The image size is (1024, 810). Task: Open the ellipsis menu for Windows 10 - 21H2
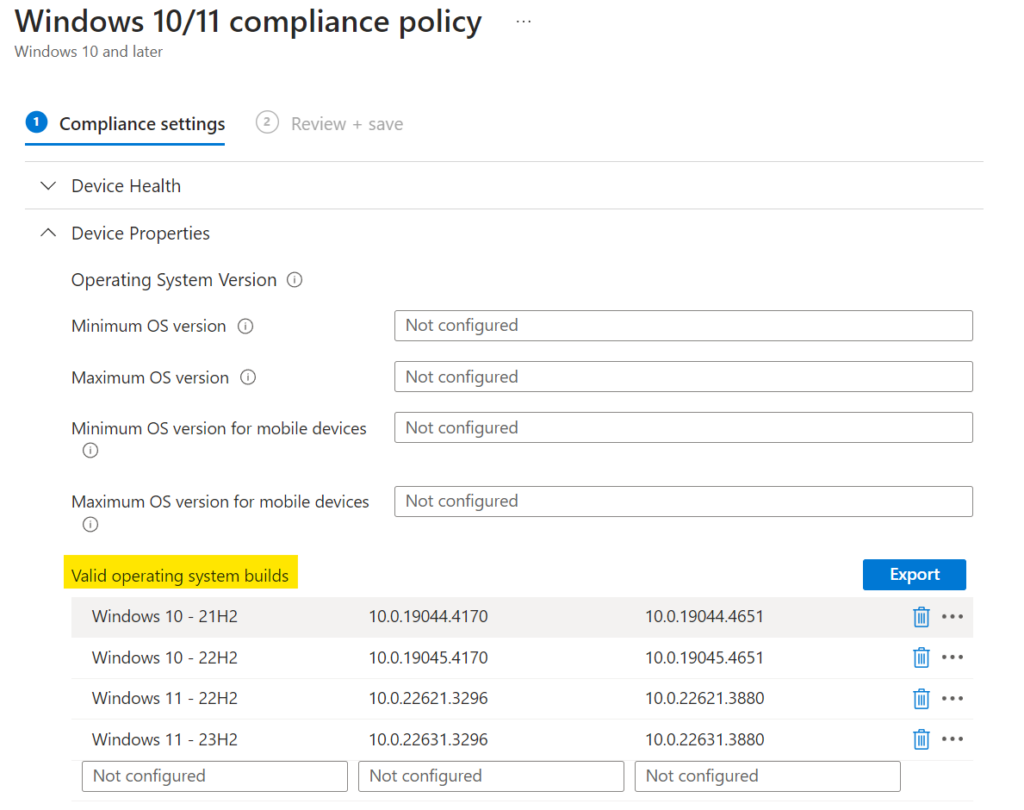(x=952, y=617)
